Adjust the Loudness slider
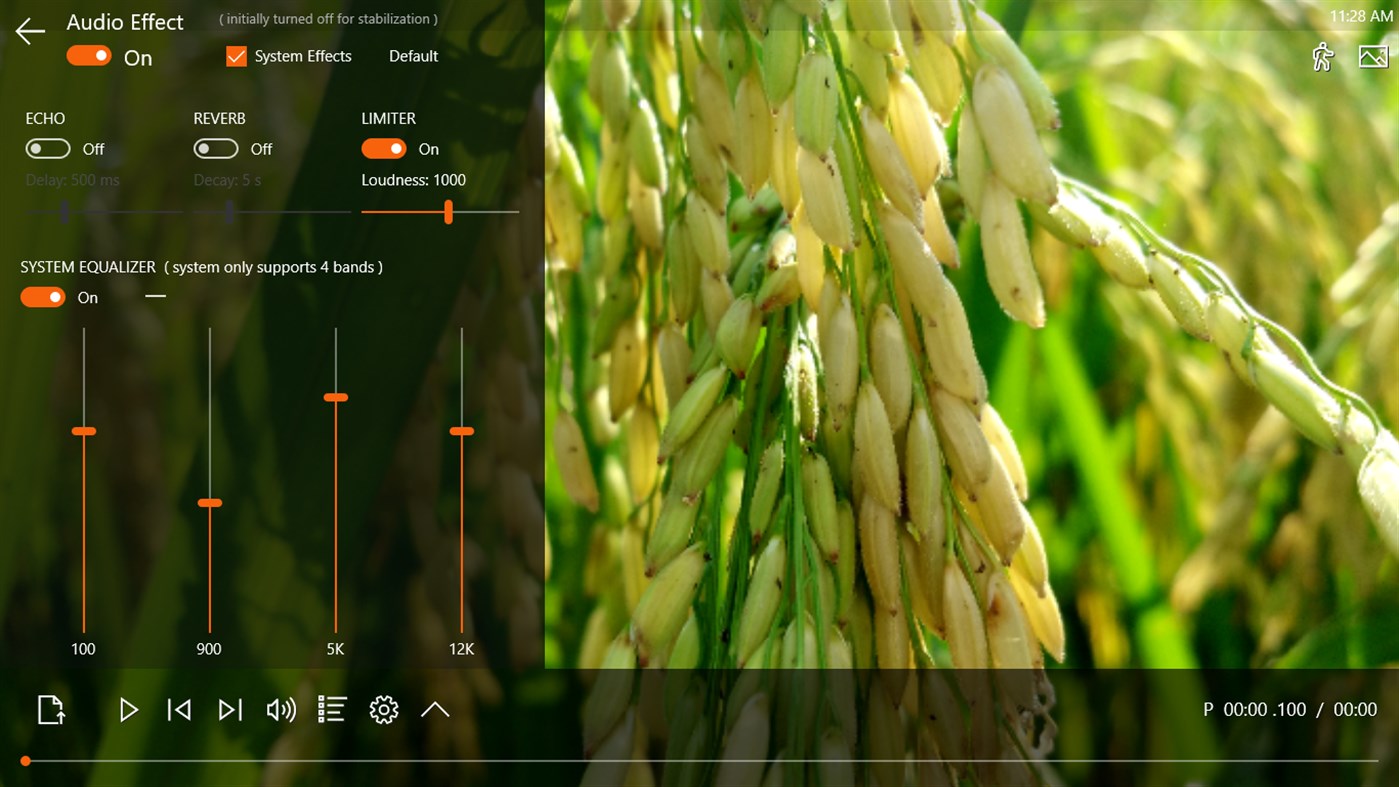This screenshot has height=787, width=1399. pos(448,212)
